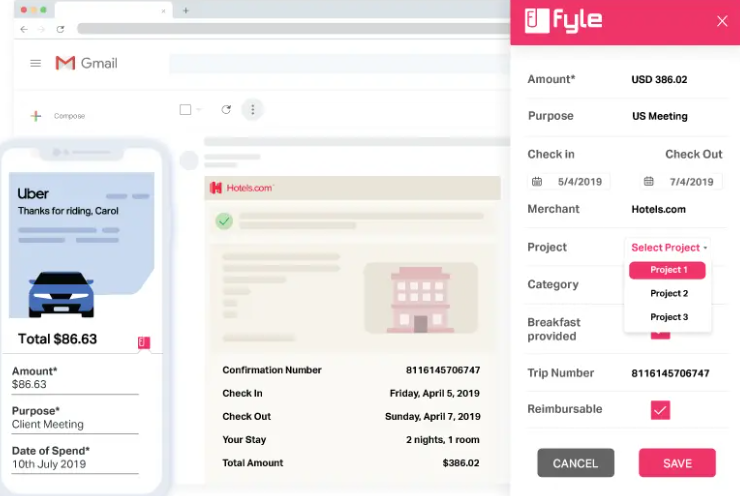Click Friday, April 5, 2019 check-in date
Image resolution: width=740 pixels, height=496 pixels.
click(x=435, y=394)
